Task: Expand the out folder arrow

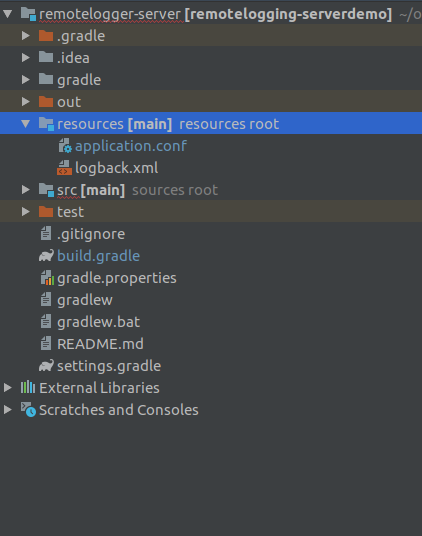Action: pos(26,102)
